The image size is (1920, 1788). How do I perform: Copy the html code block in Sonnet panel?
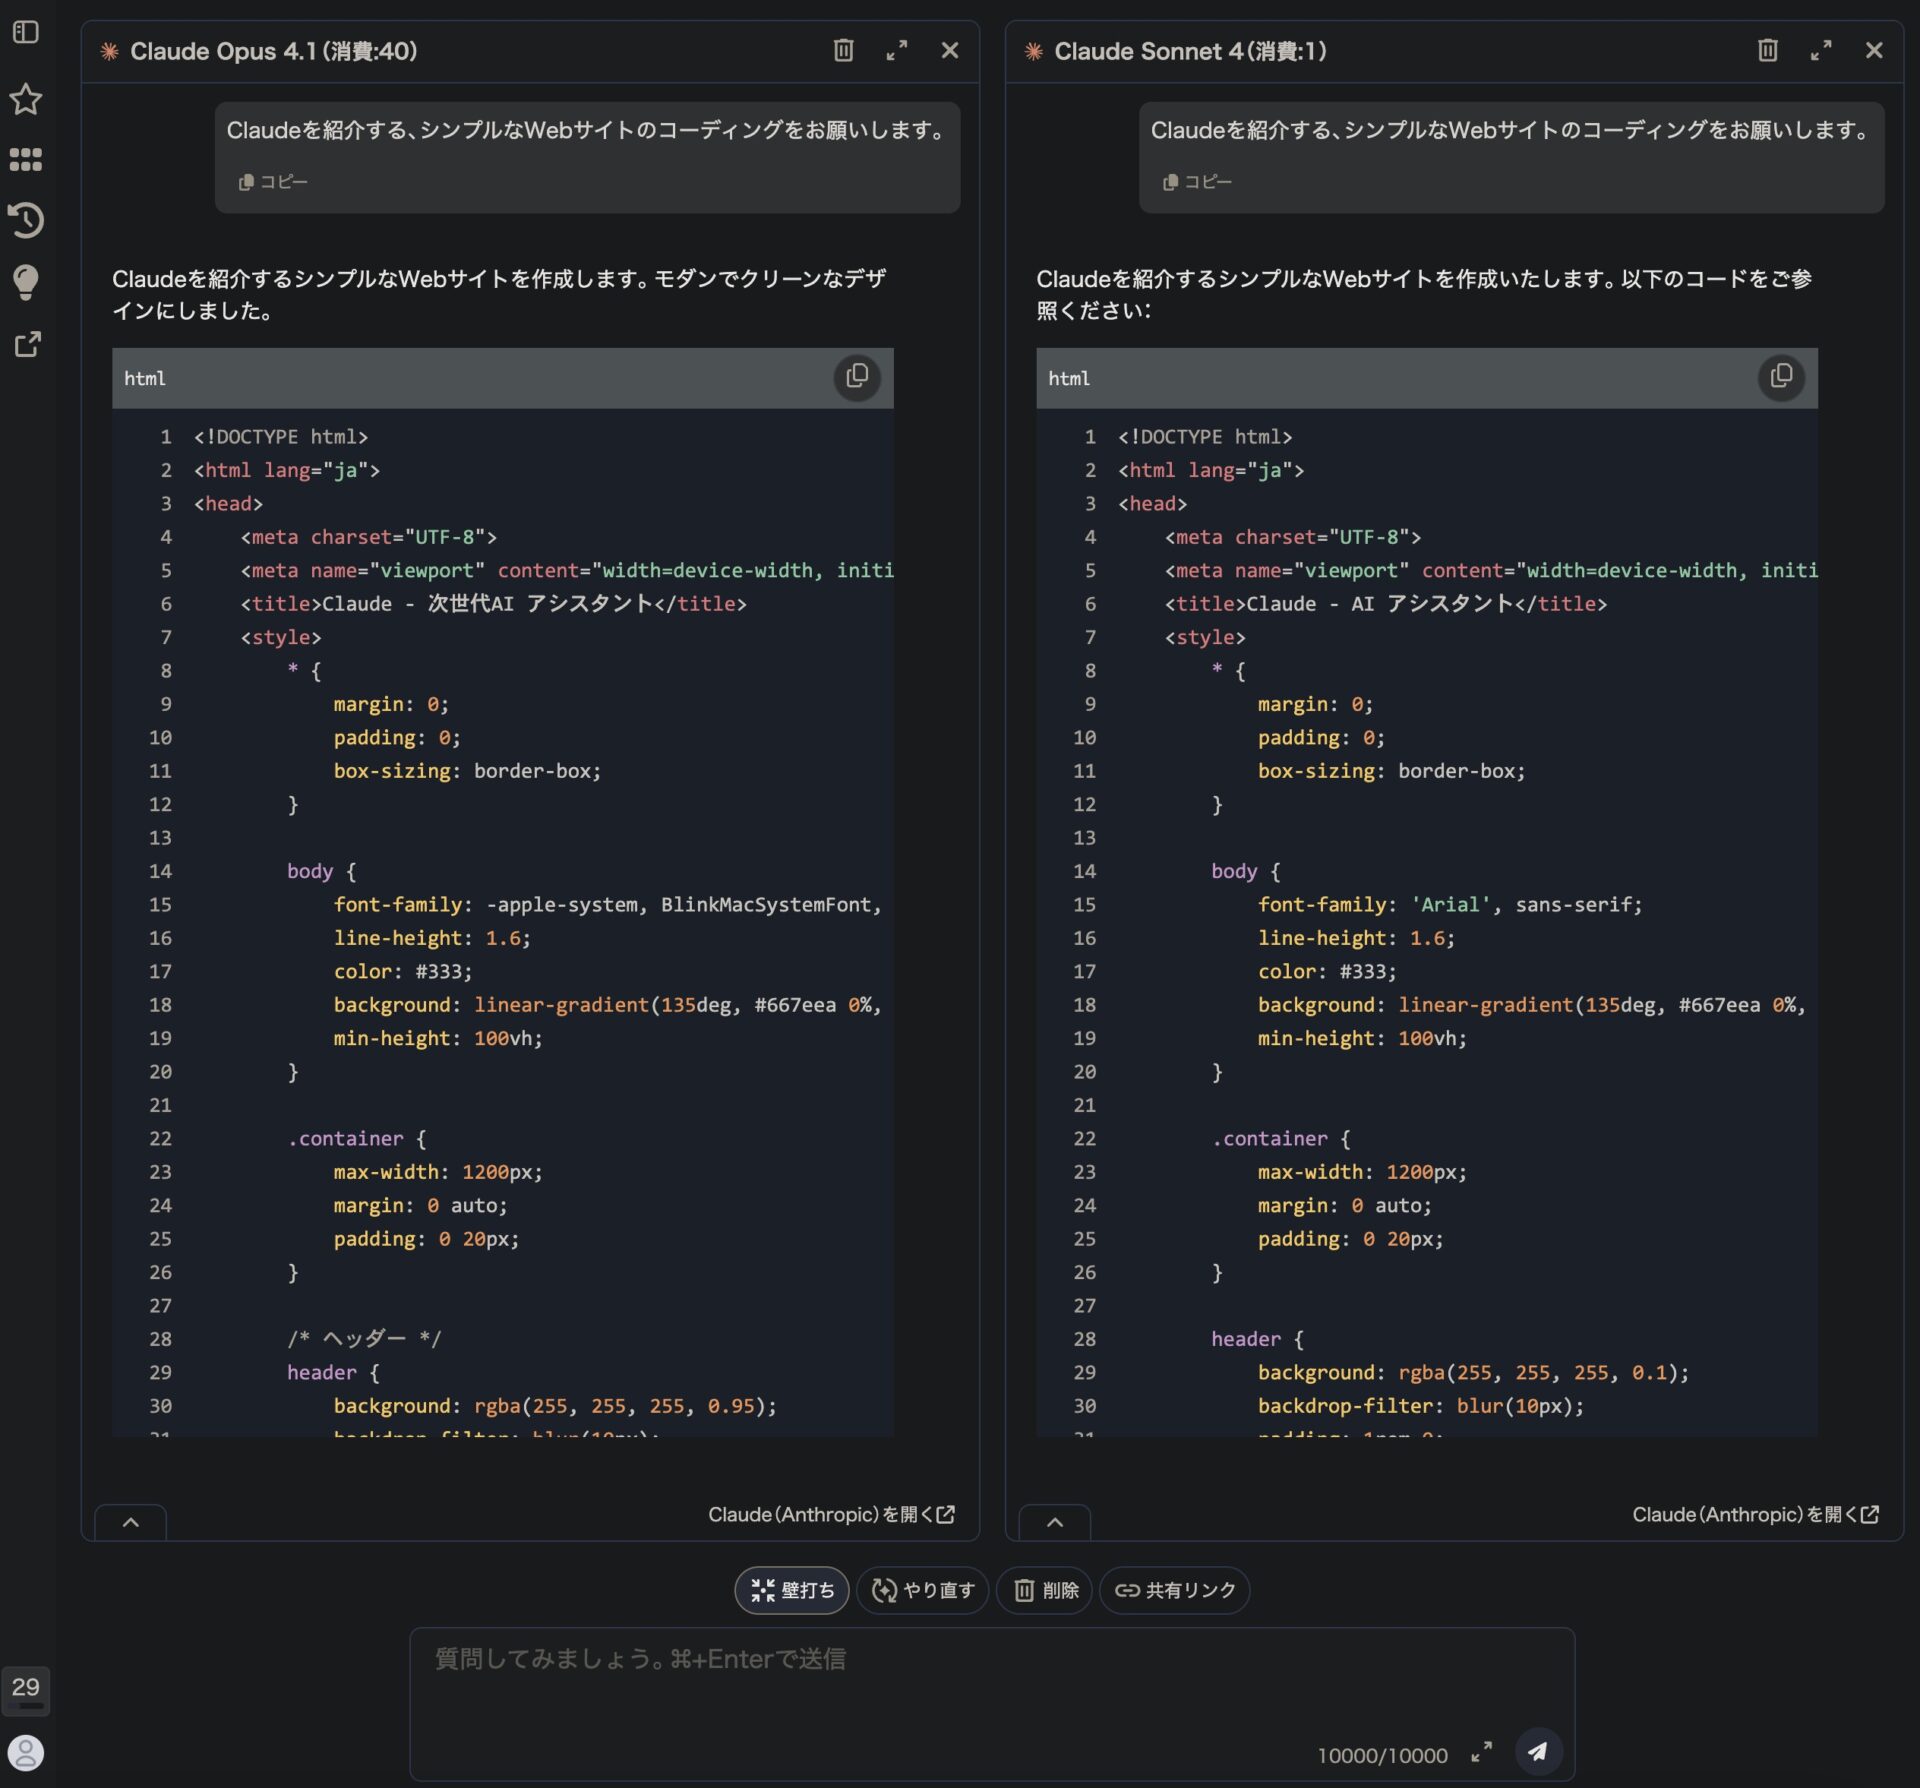[1781, 377]
